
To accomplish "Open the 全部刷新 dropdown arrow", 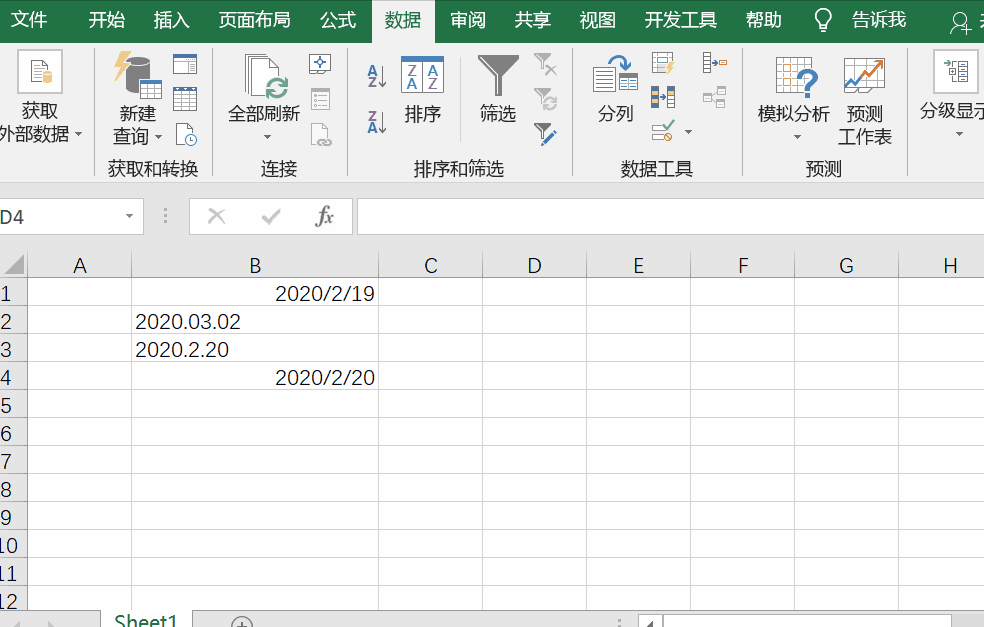I will pos(267,137).
